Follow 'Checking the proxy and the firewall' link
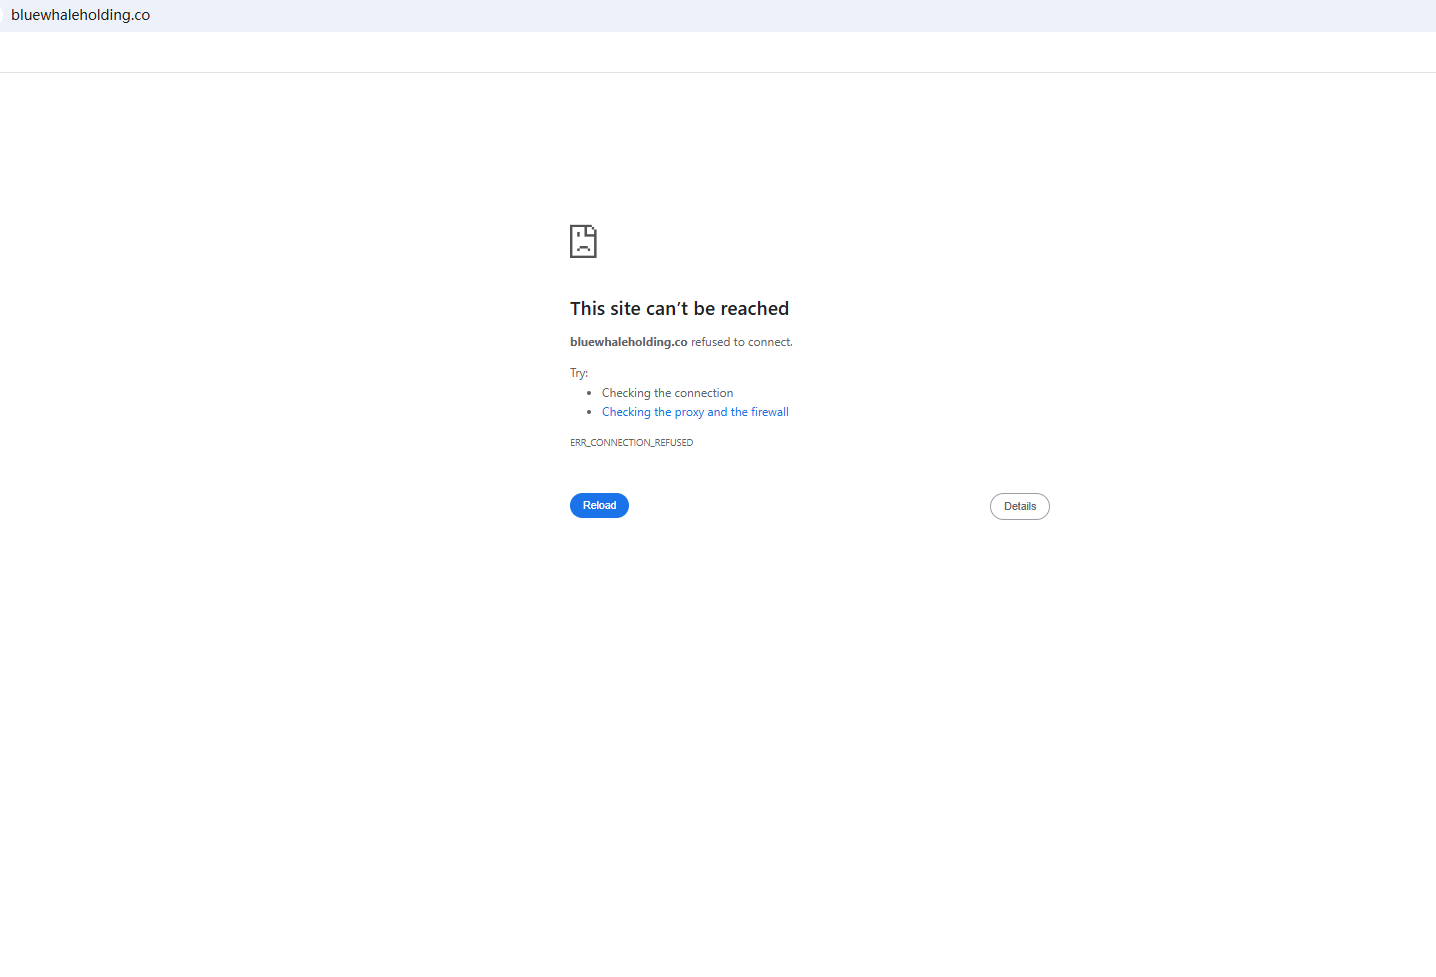This screenshot has height=977, width=1436. tap(695, 412)
